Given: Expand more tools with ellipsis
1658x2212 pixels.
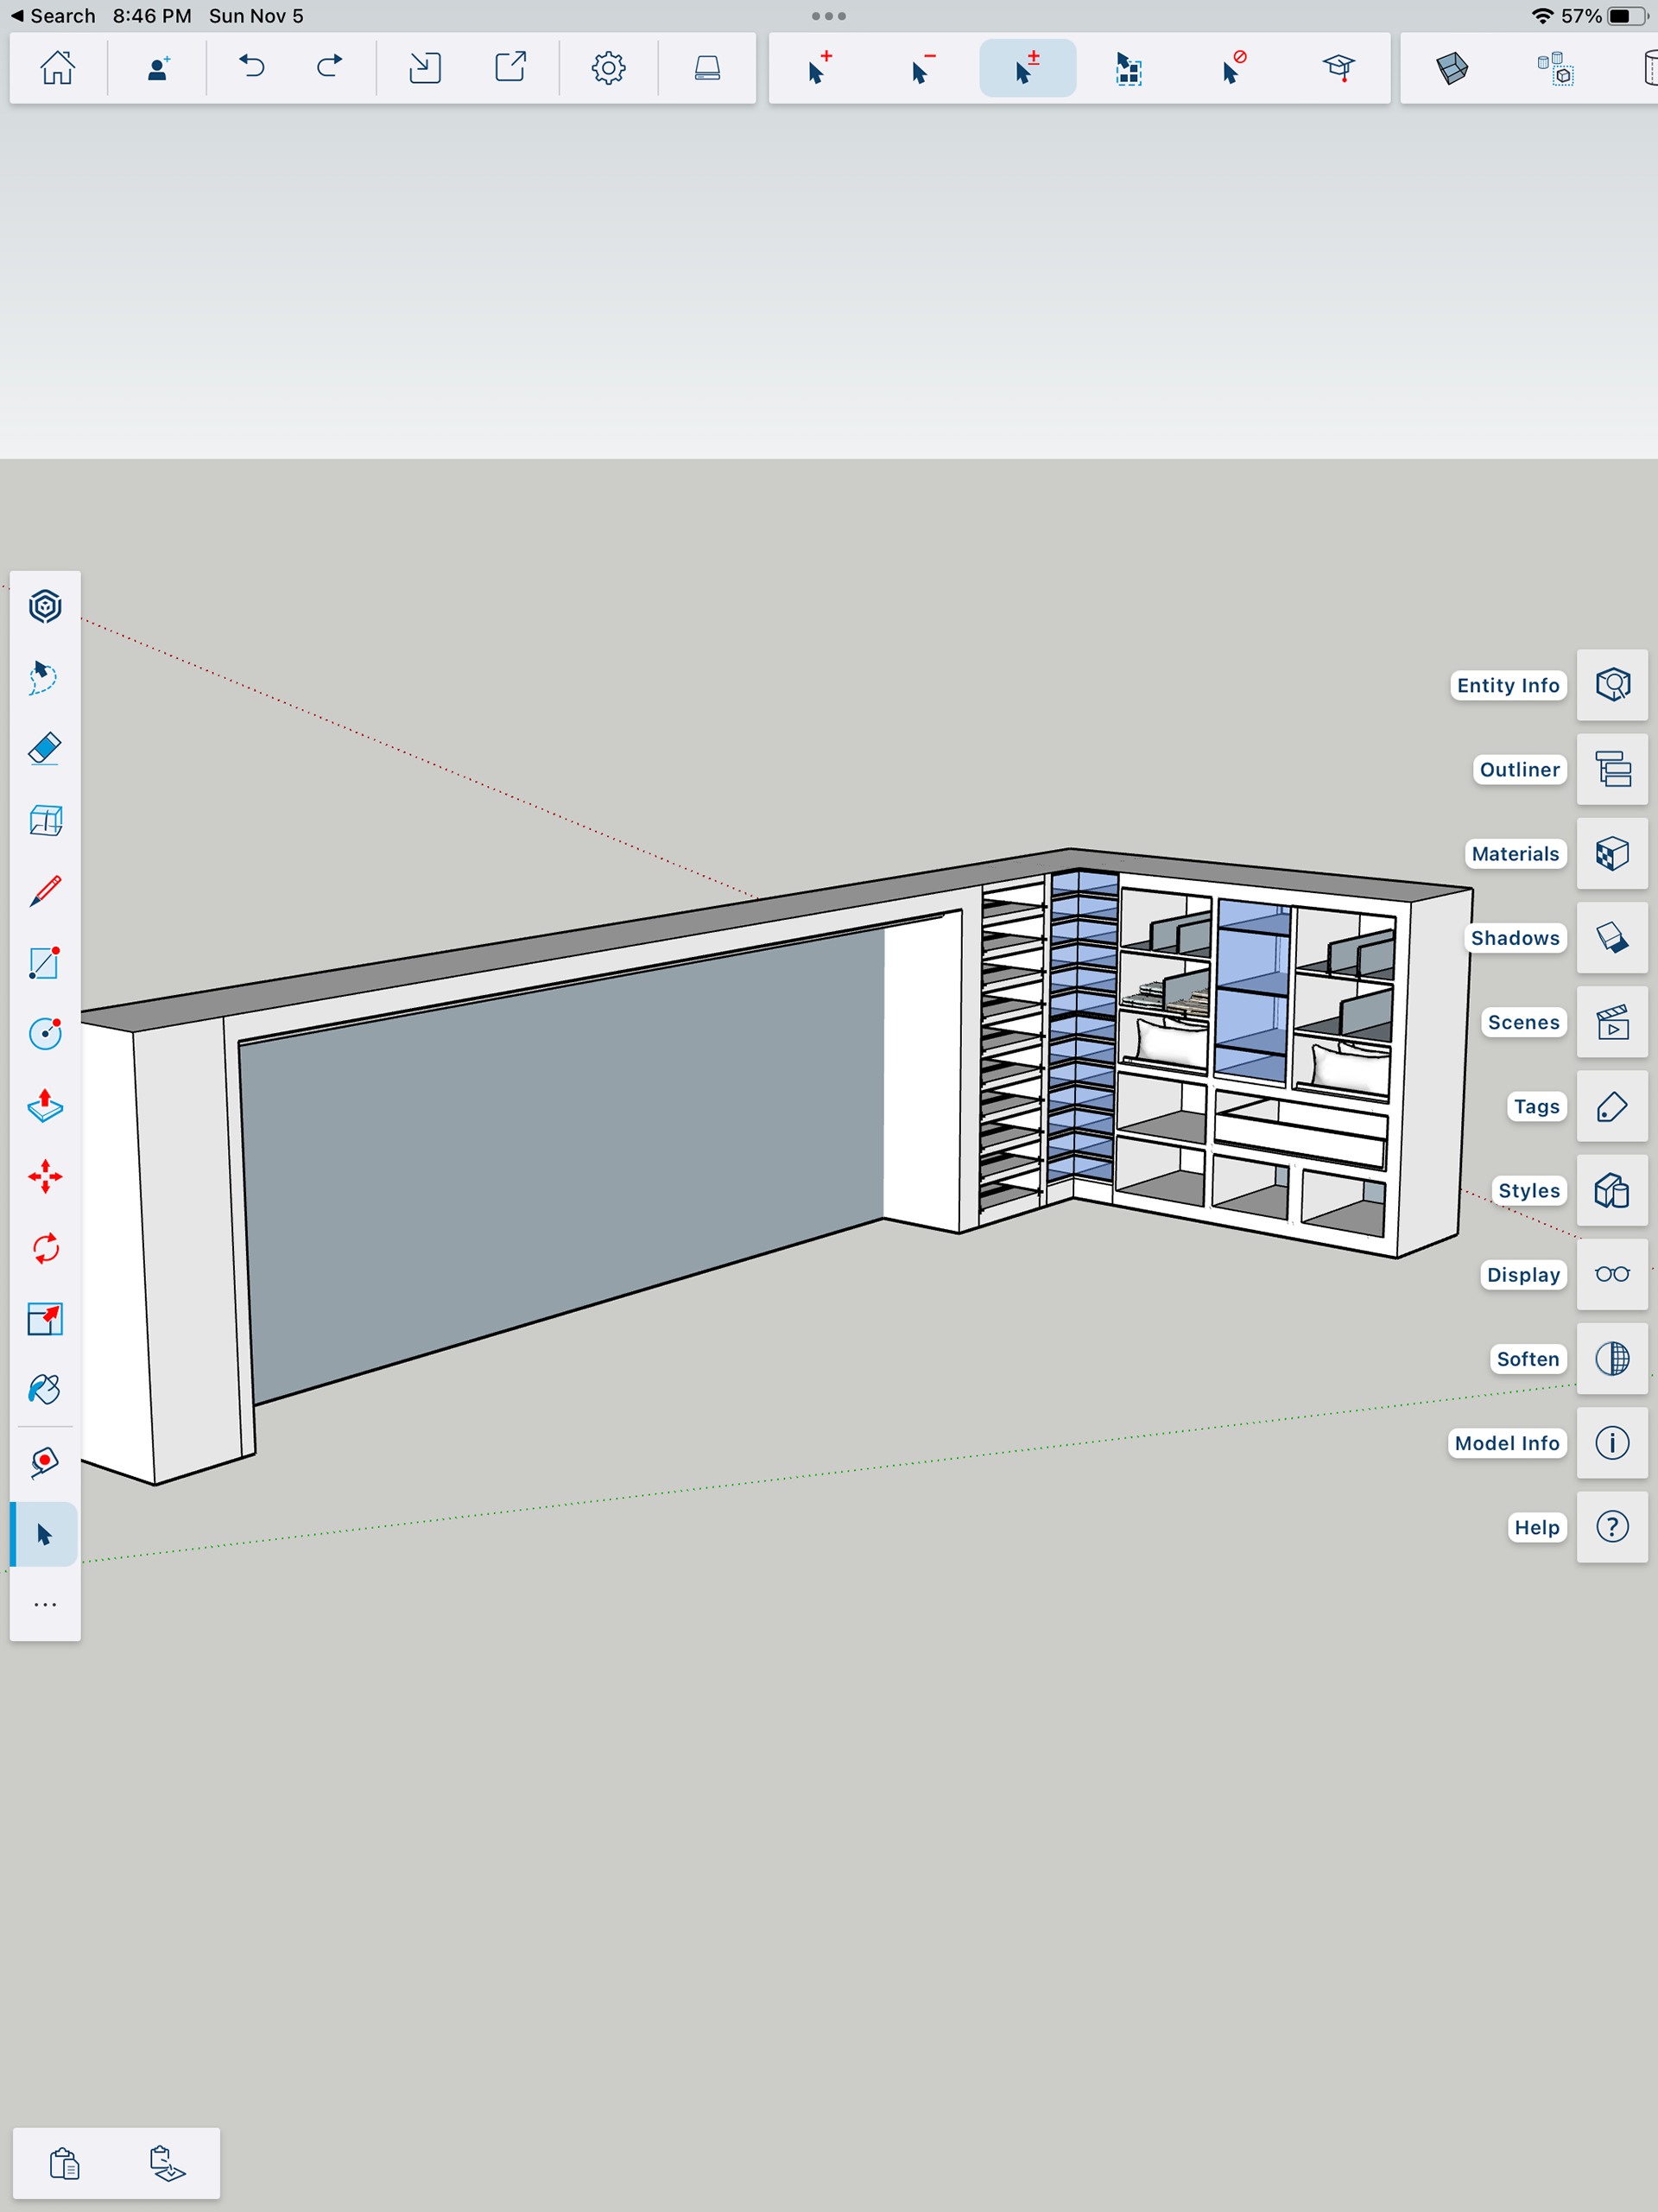Looking at the screenshot, I should (45, 1605).
